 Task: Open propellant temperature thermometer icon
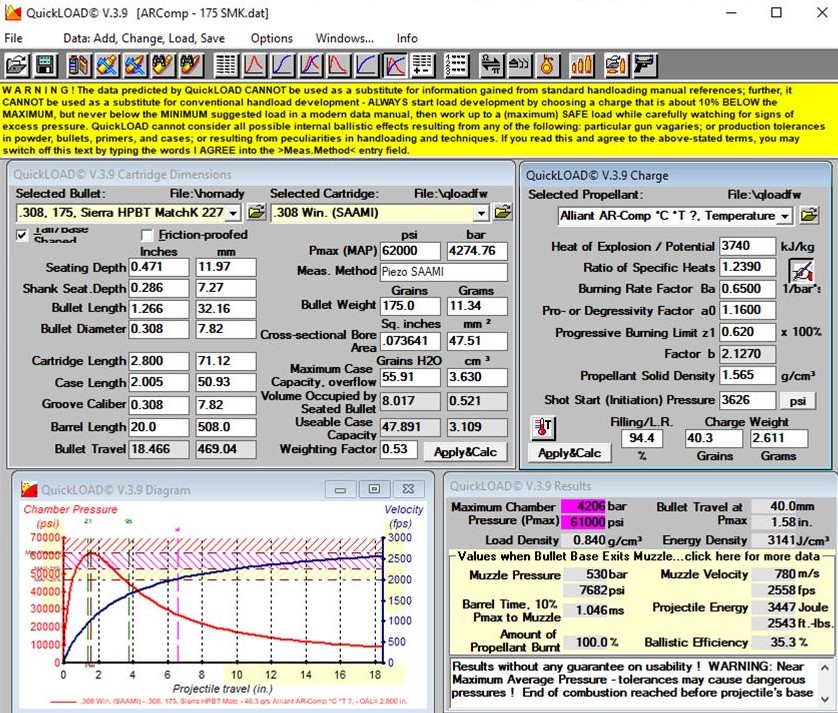click(x=541, y=428)
